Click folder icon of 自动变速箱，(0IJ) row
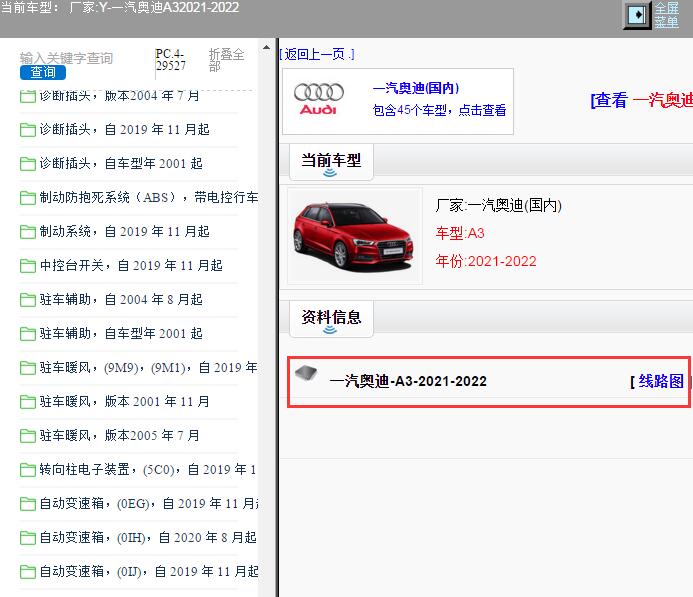Viewport: 693px width, 597px height. pyautogui.click(x=28, y=572)
